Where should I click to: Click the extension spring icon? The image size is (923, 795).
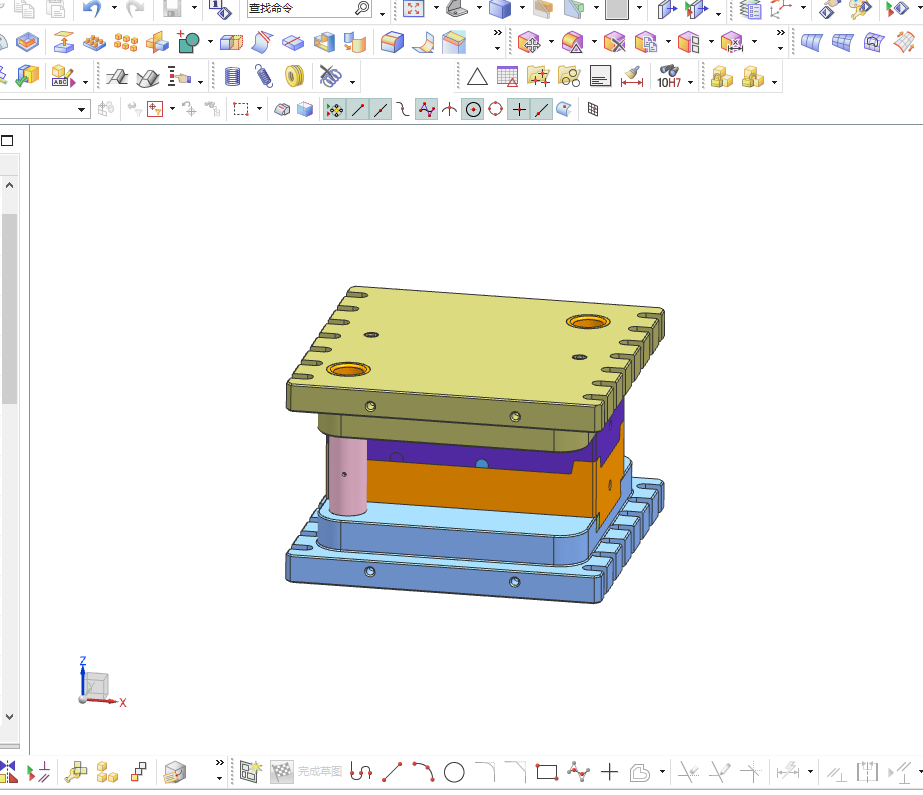point(264,76)
